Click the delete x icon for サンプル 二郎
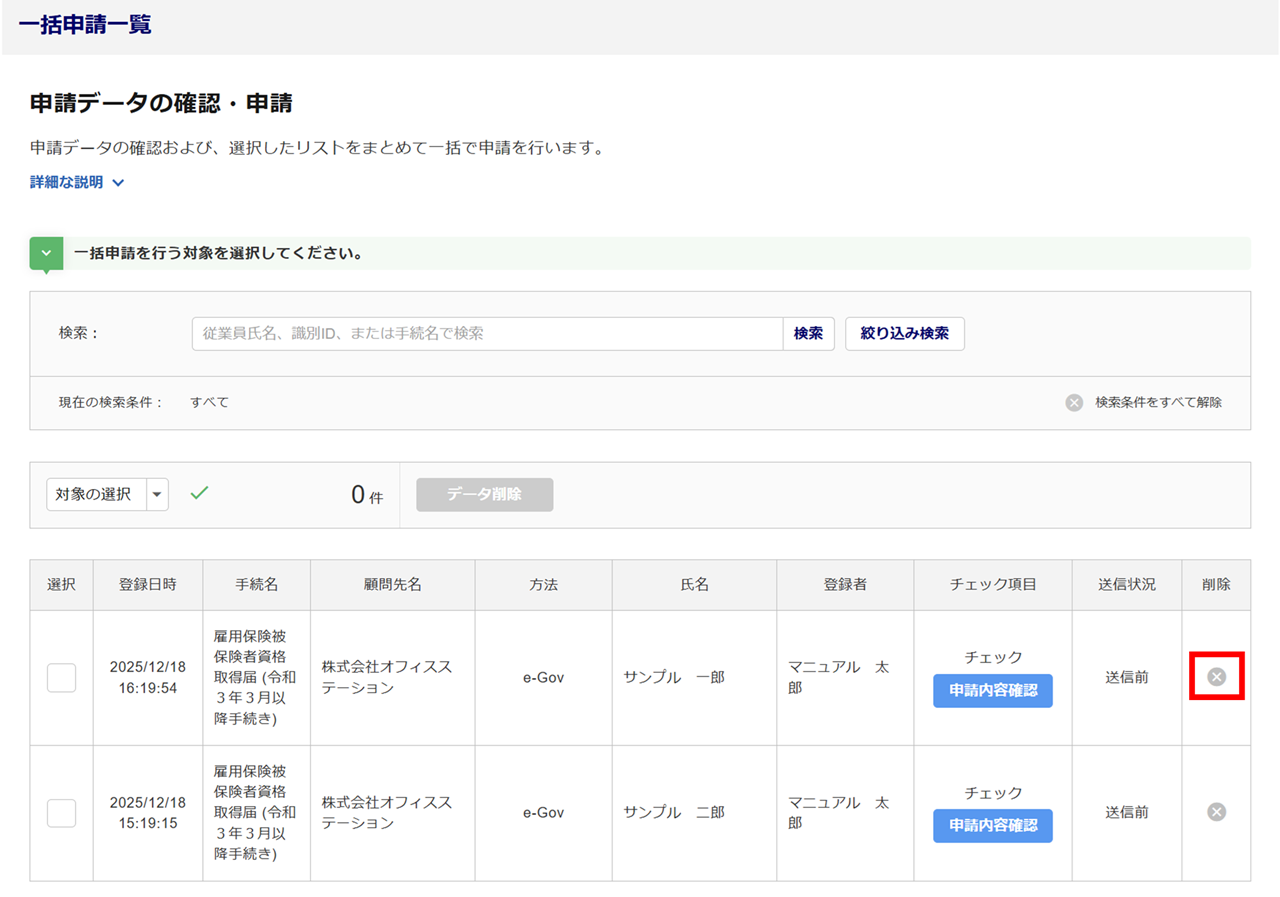The image size is (1280, 897). click(1216, 812)
